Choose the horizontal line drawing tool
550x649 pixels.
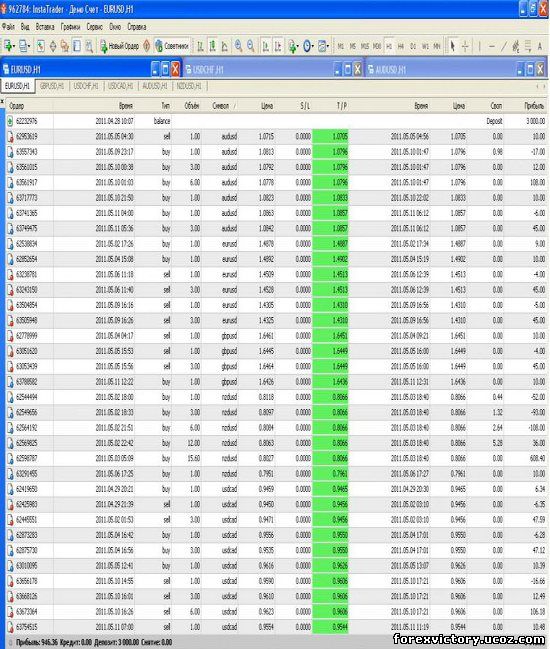[492, 46]
